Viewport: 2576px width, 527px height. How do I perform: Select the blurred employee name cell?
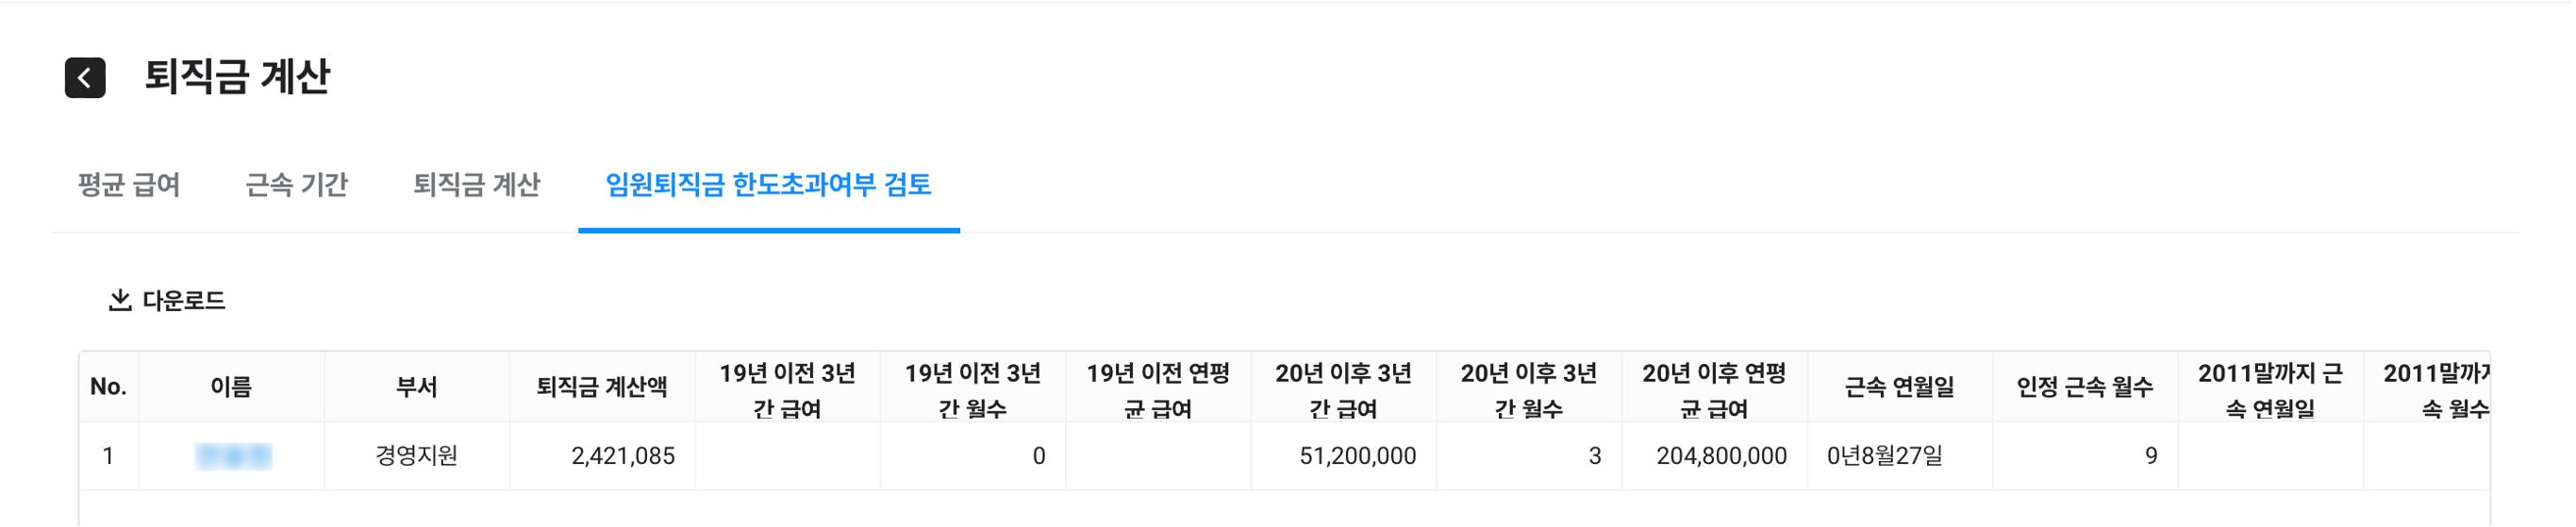click(233, 456)
